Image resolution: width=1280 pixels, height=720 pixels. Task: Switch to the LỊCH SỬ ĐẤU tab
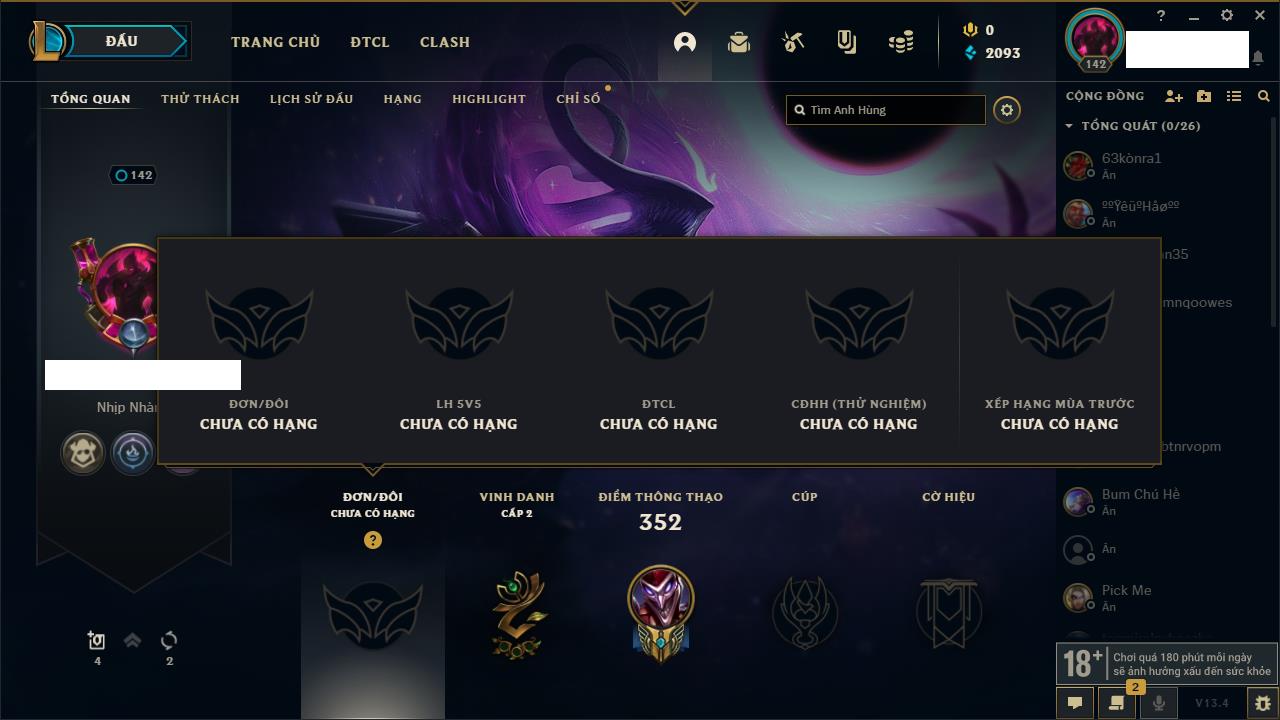[x=311, y=99]
